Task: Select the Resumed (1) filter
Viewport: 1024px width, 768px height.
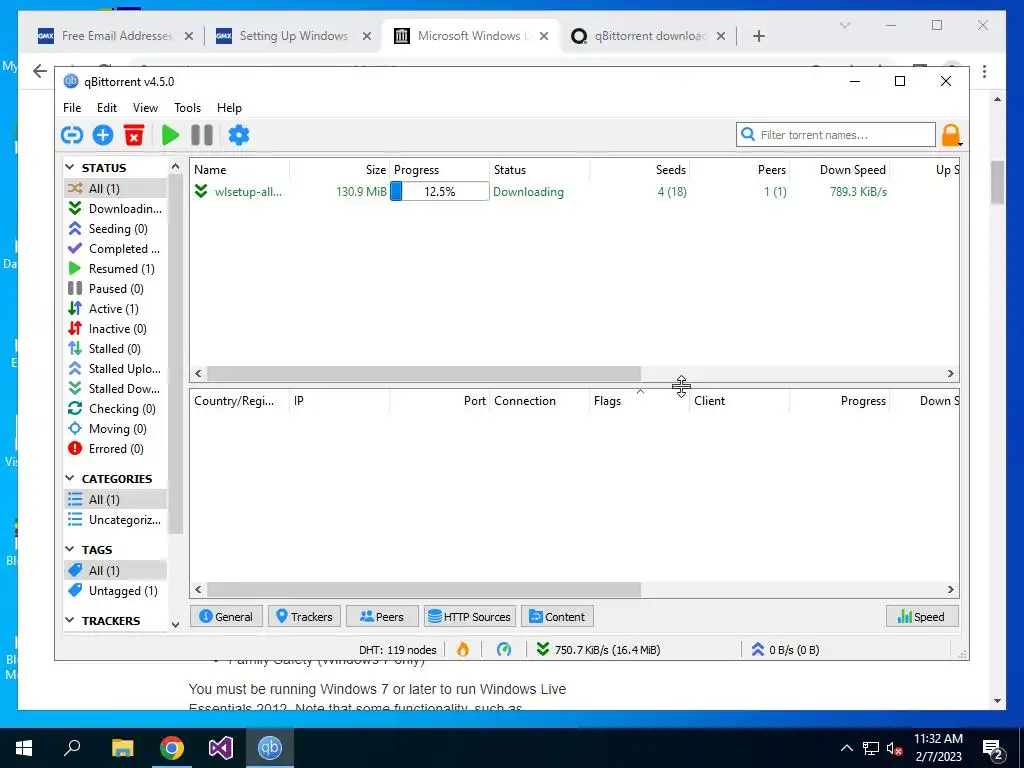Action: pos(116,268)
